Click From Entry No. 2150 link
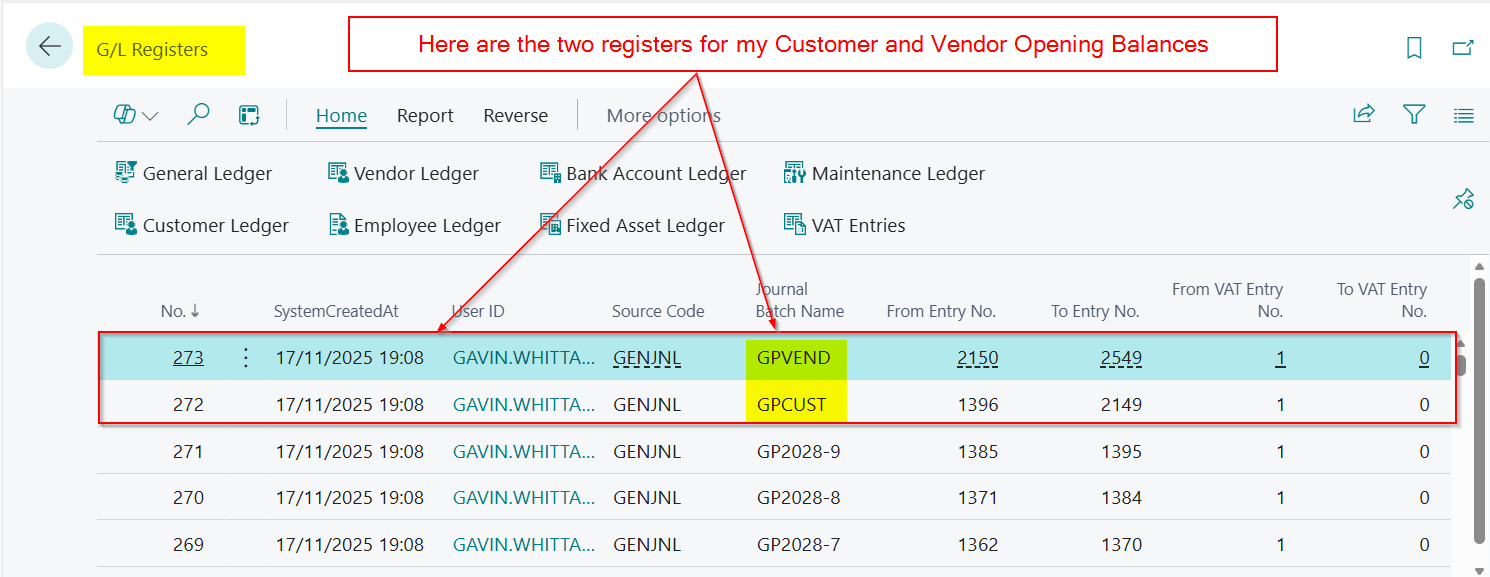1490x577 pixels. click(977, 358)
